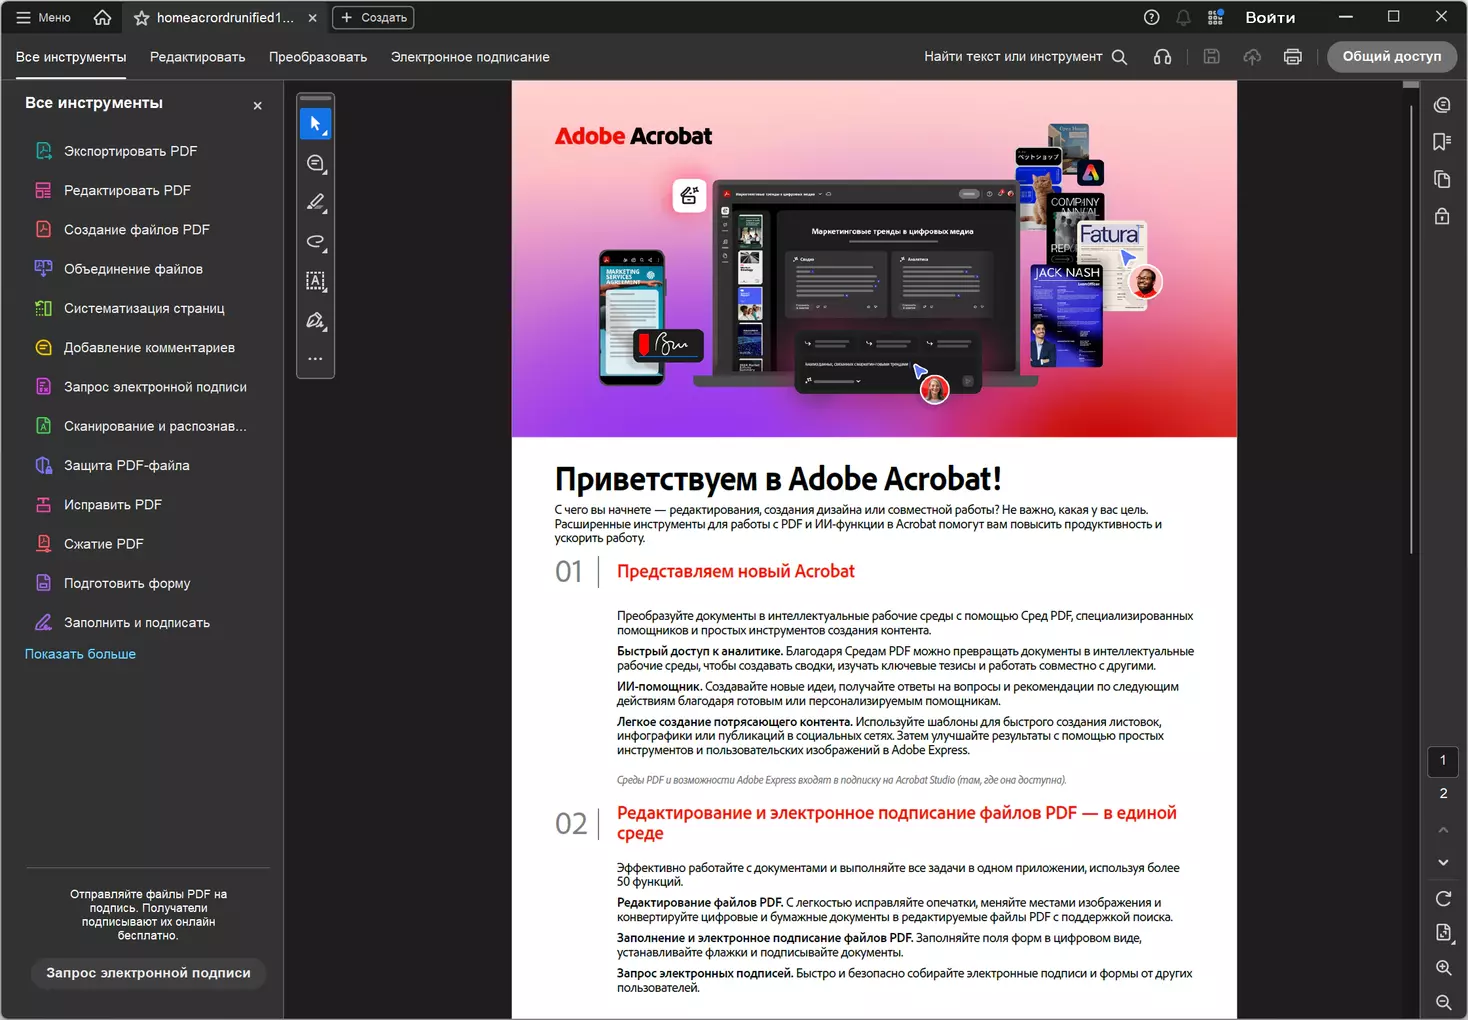The image size is (1468, 1020).
Task: Star the homeacrordrunified tab as favorite
Action: (141, 18)
